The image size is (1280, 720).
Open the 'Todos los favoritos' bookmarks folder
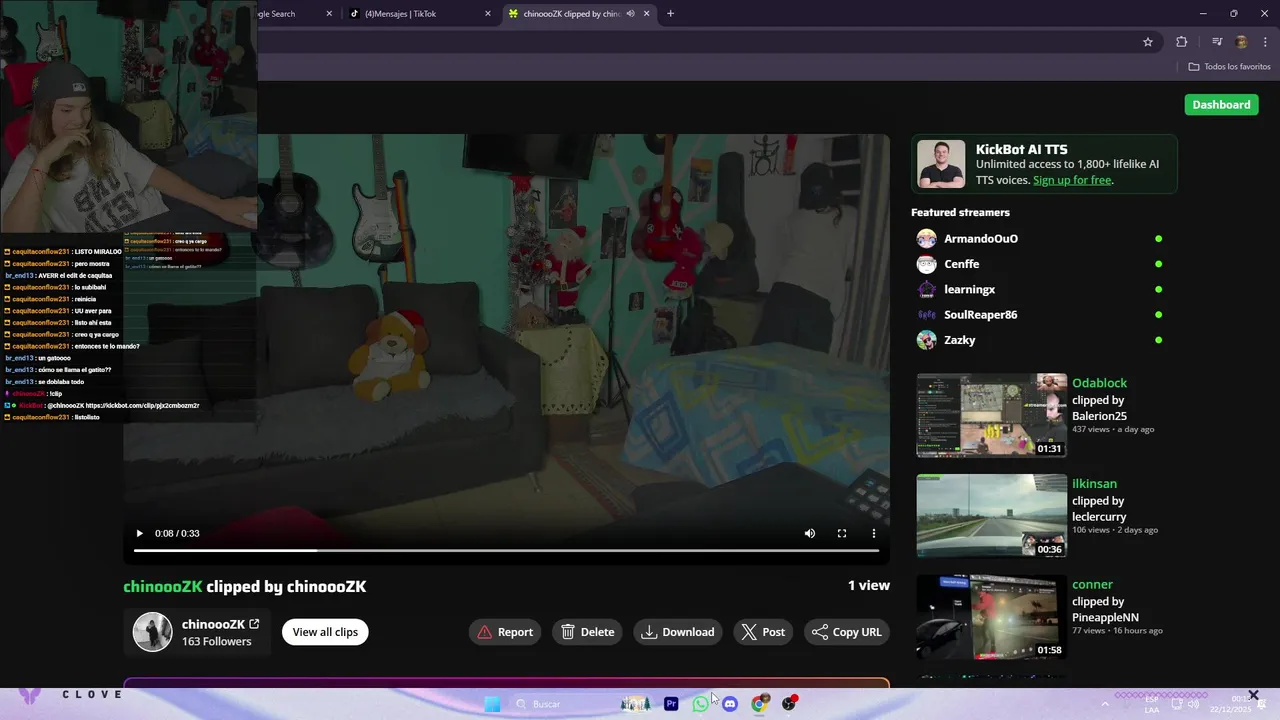tap(1230, 67)
